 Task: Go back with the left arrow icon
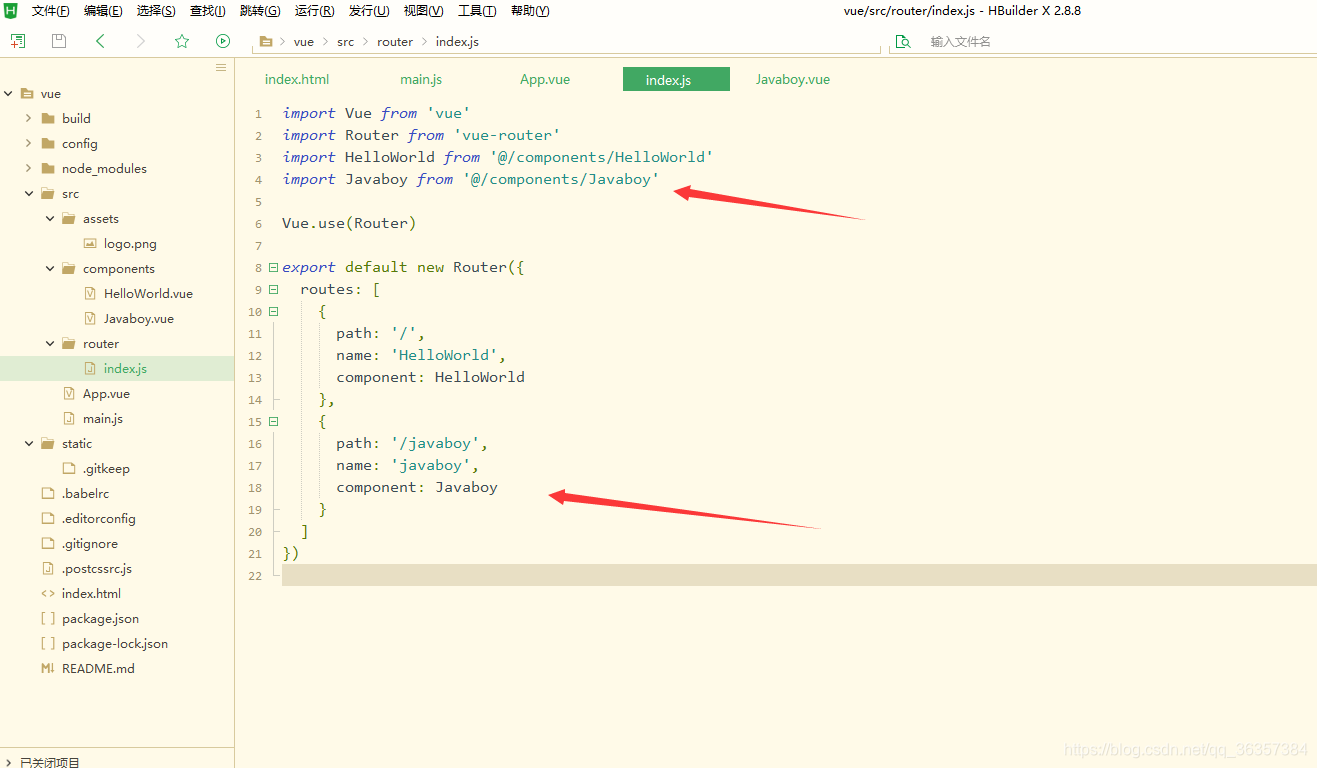(100, 41)
